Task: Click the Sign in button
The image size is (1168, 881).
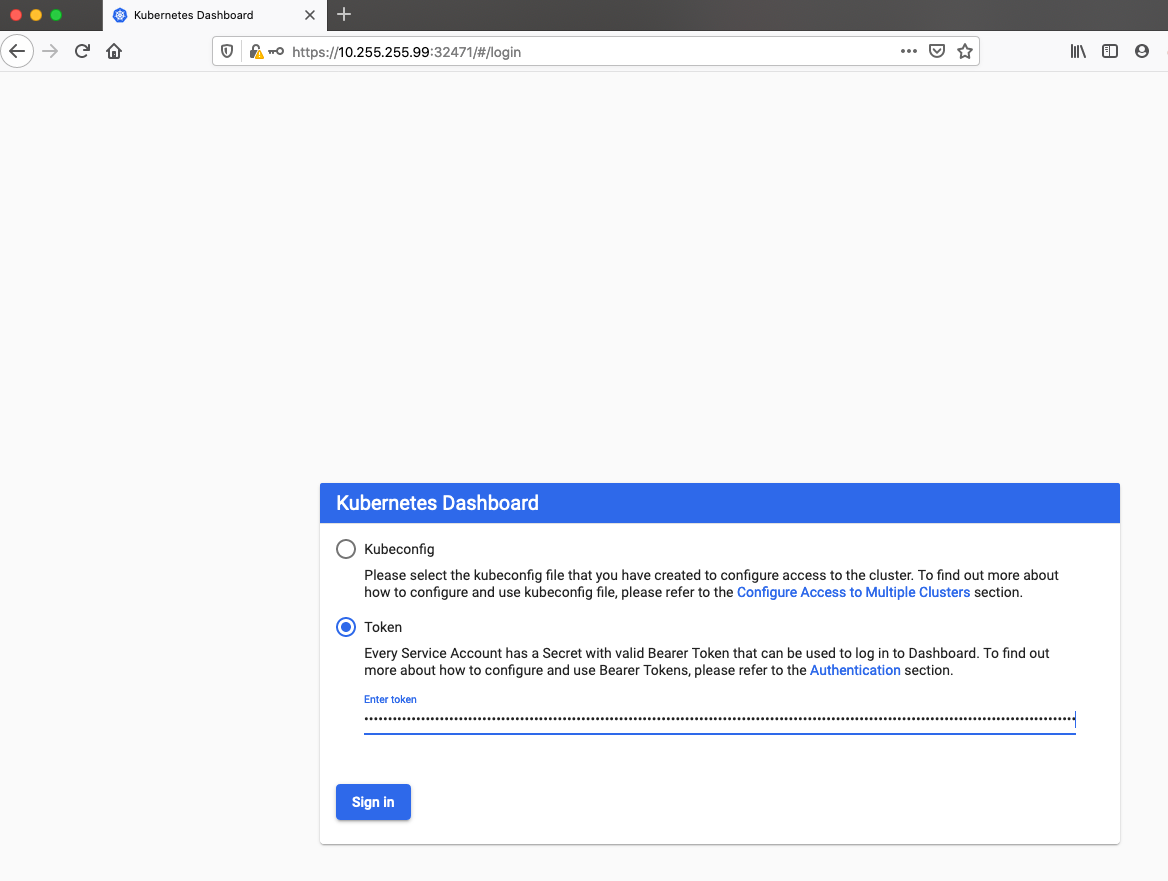Action: click(x=373, y=802)
